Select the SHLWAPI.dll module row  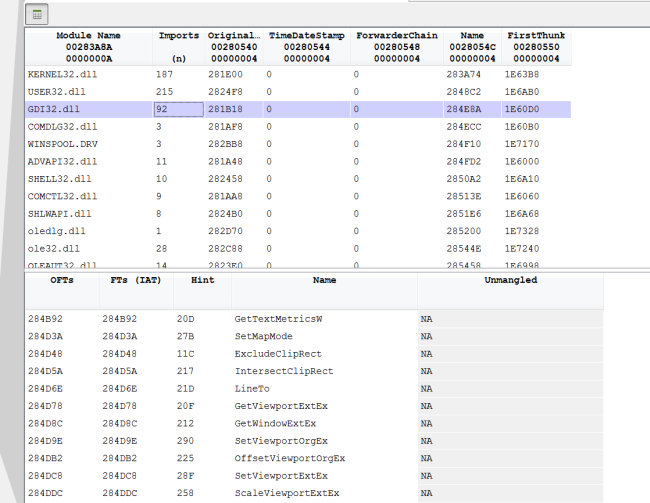click(298, 214)
